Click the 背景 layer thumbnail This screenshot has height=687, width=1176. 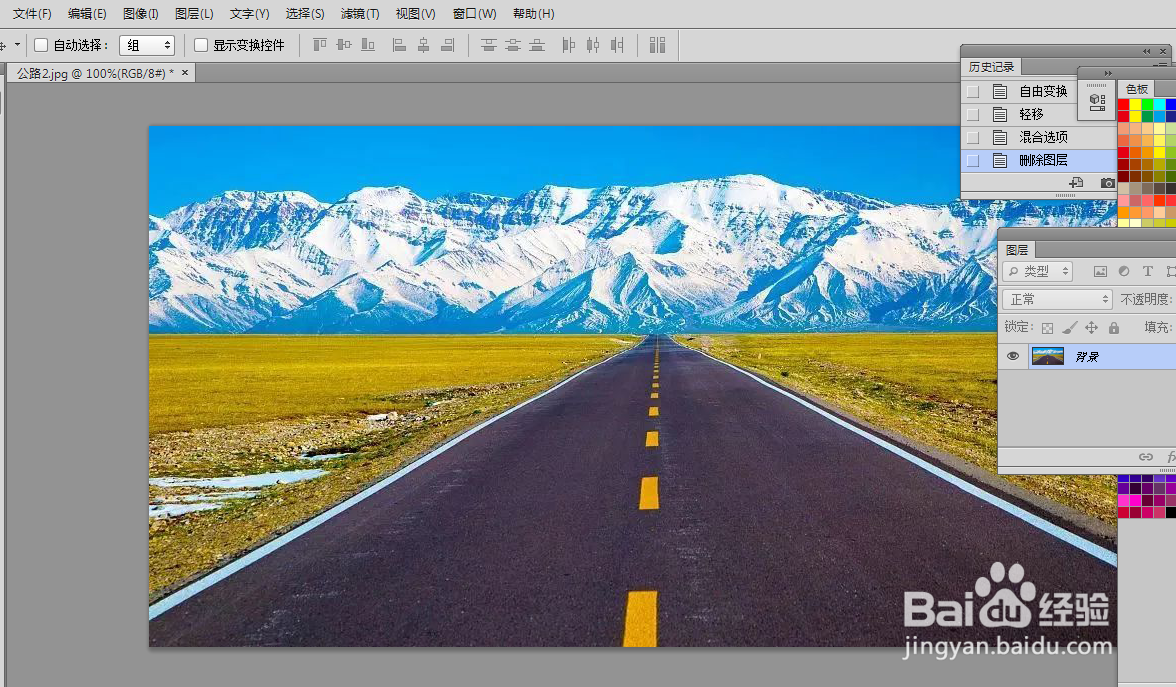coord(1048,356)
